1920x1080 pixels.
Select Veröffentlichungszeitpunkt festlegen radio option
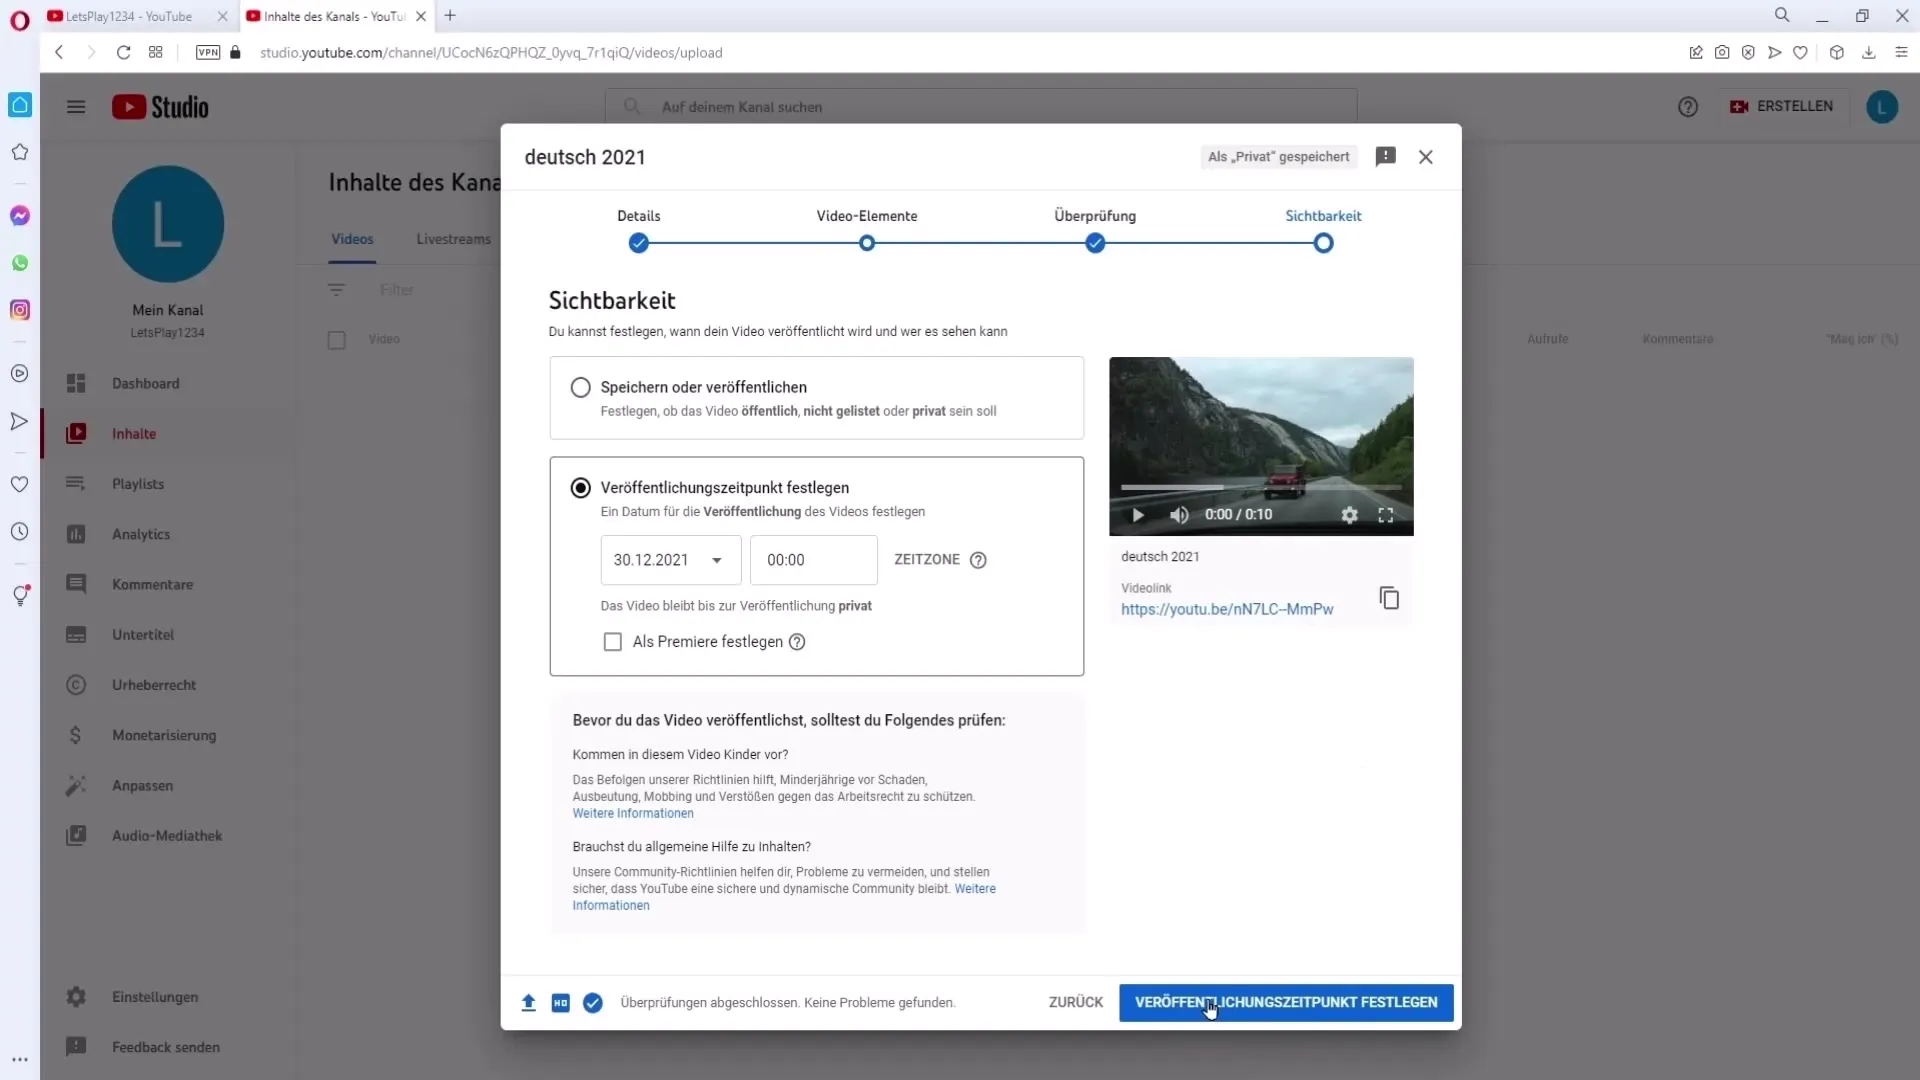tap(580, 488)
